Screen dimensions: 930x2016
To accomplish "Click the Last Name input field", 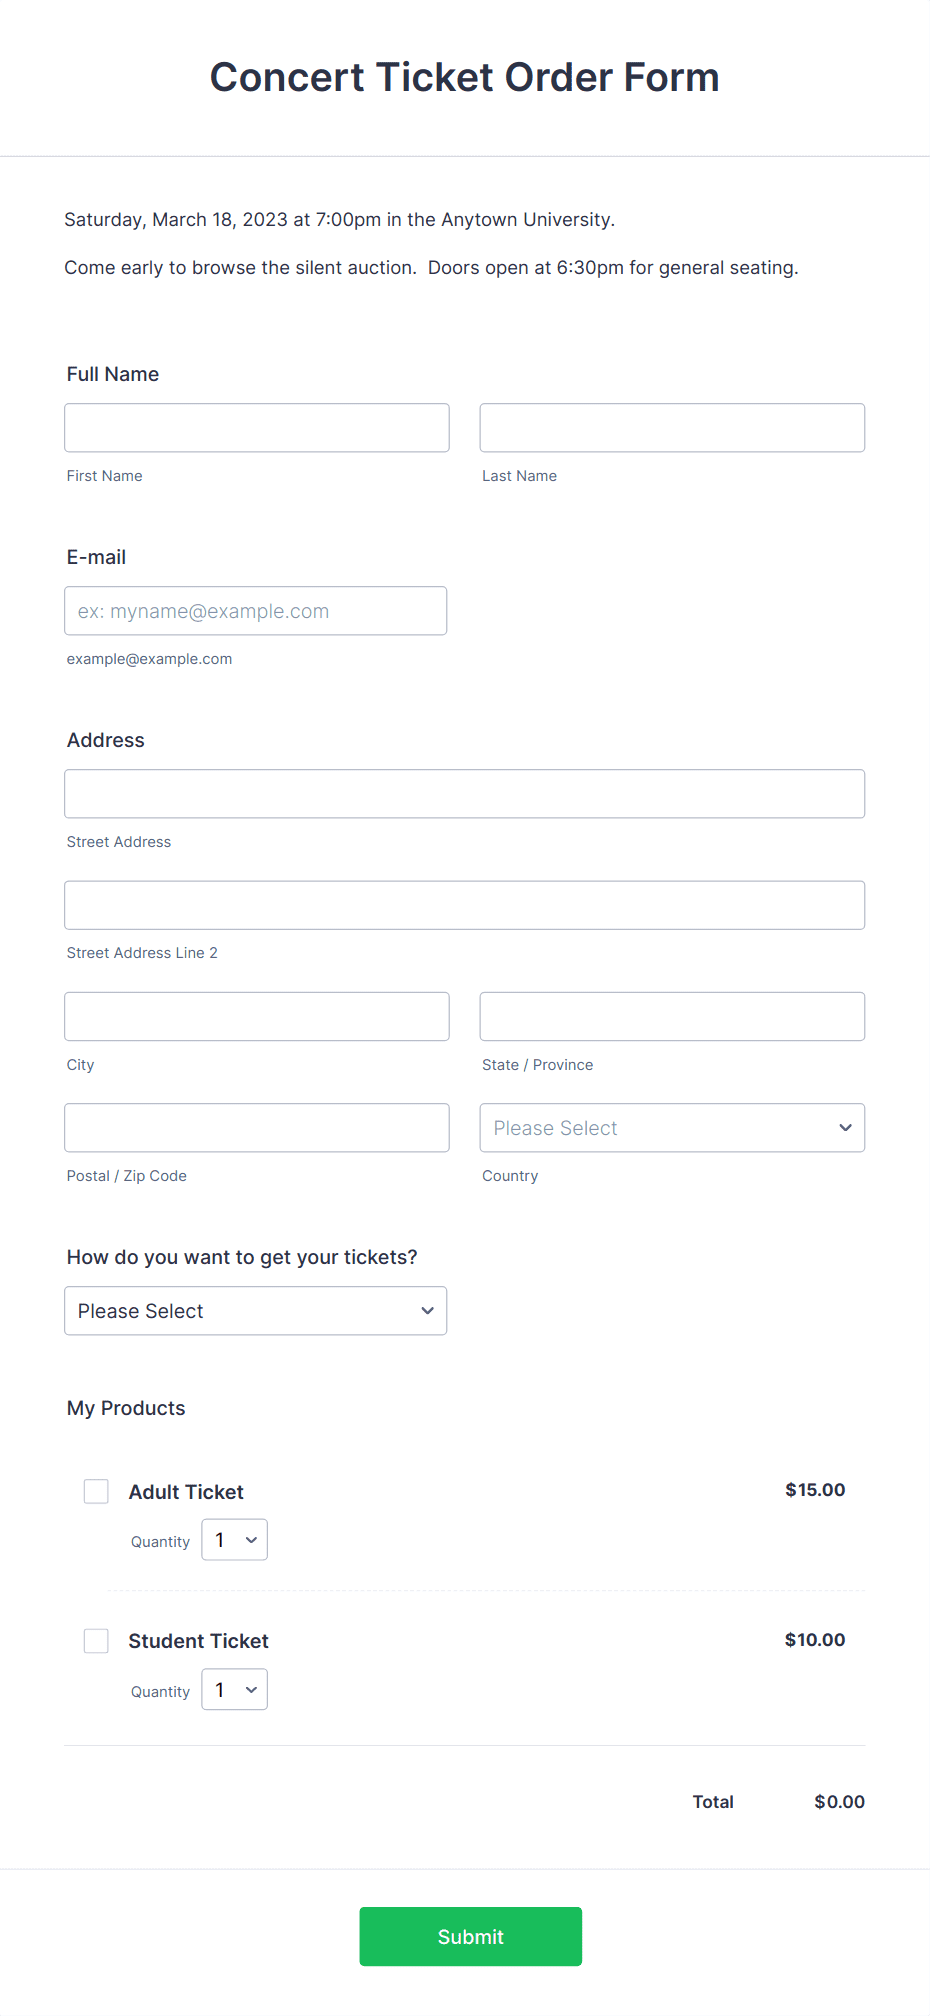I will point(672,427).
